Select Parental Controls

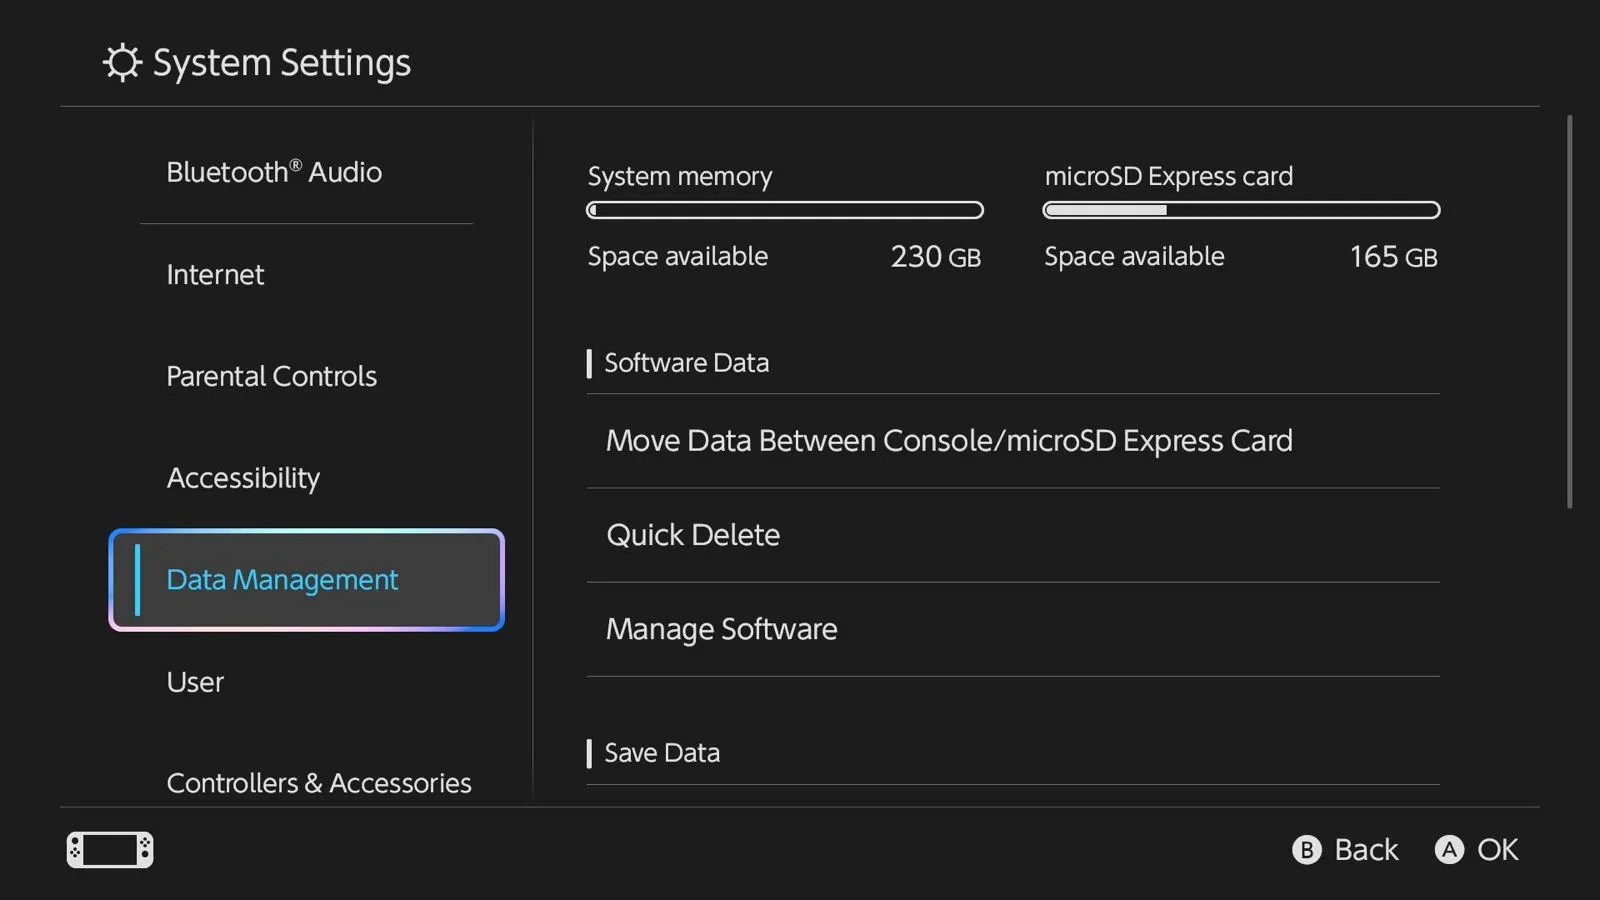click(x=271, y=376)
